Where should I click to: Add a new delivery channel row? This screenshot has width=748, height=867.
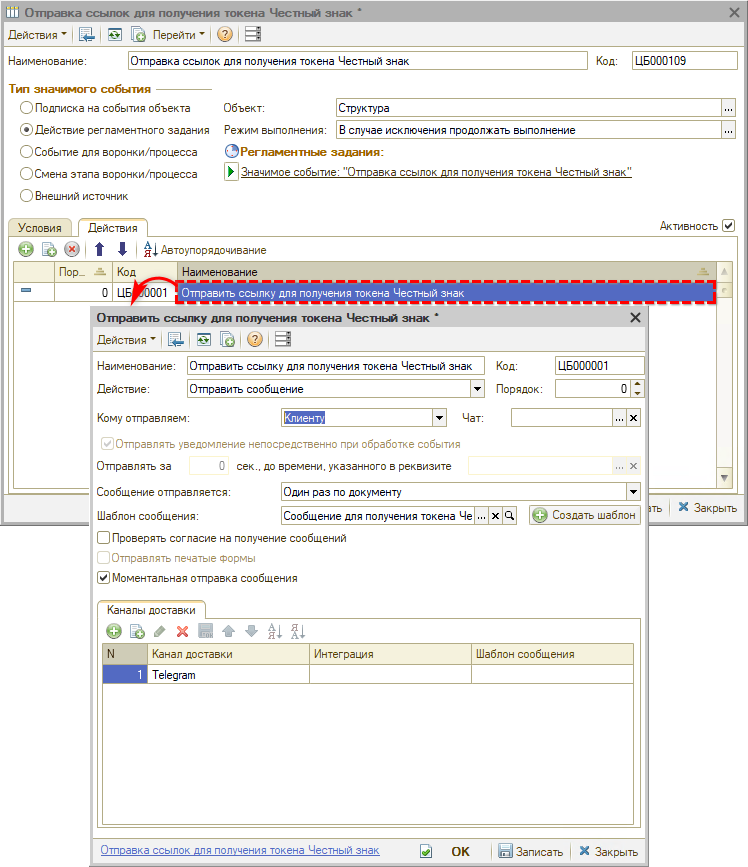click(114, 631)
